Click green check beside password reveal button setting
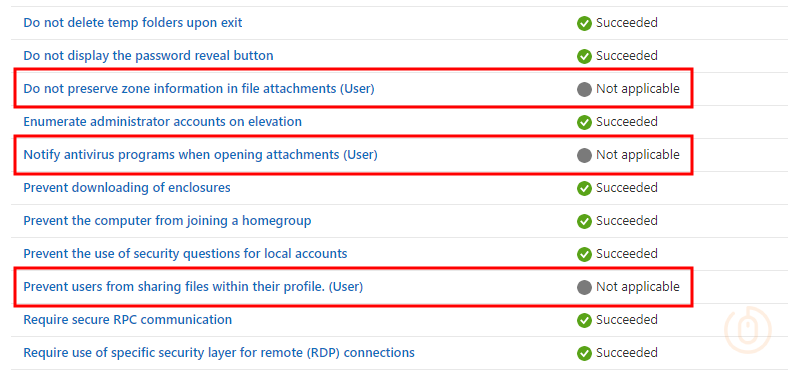The image size is (788, 370). tap(584, 56)
